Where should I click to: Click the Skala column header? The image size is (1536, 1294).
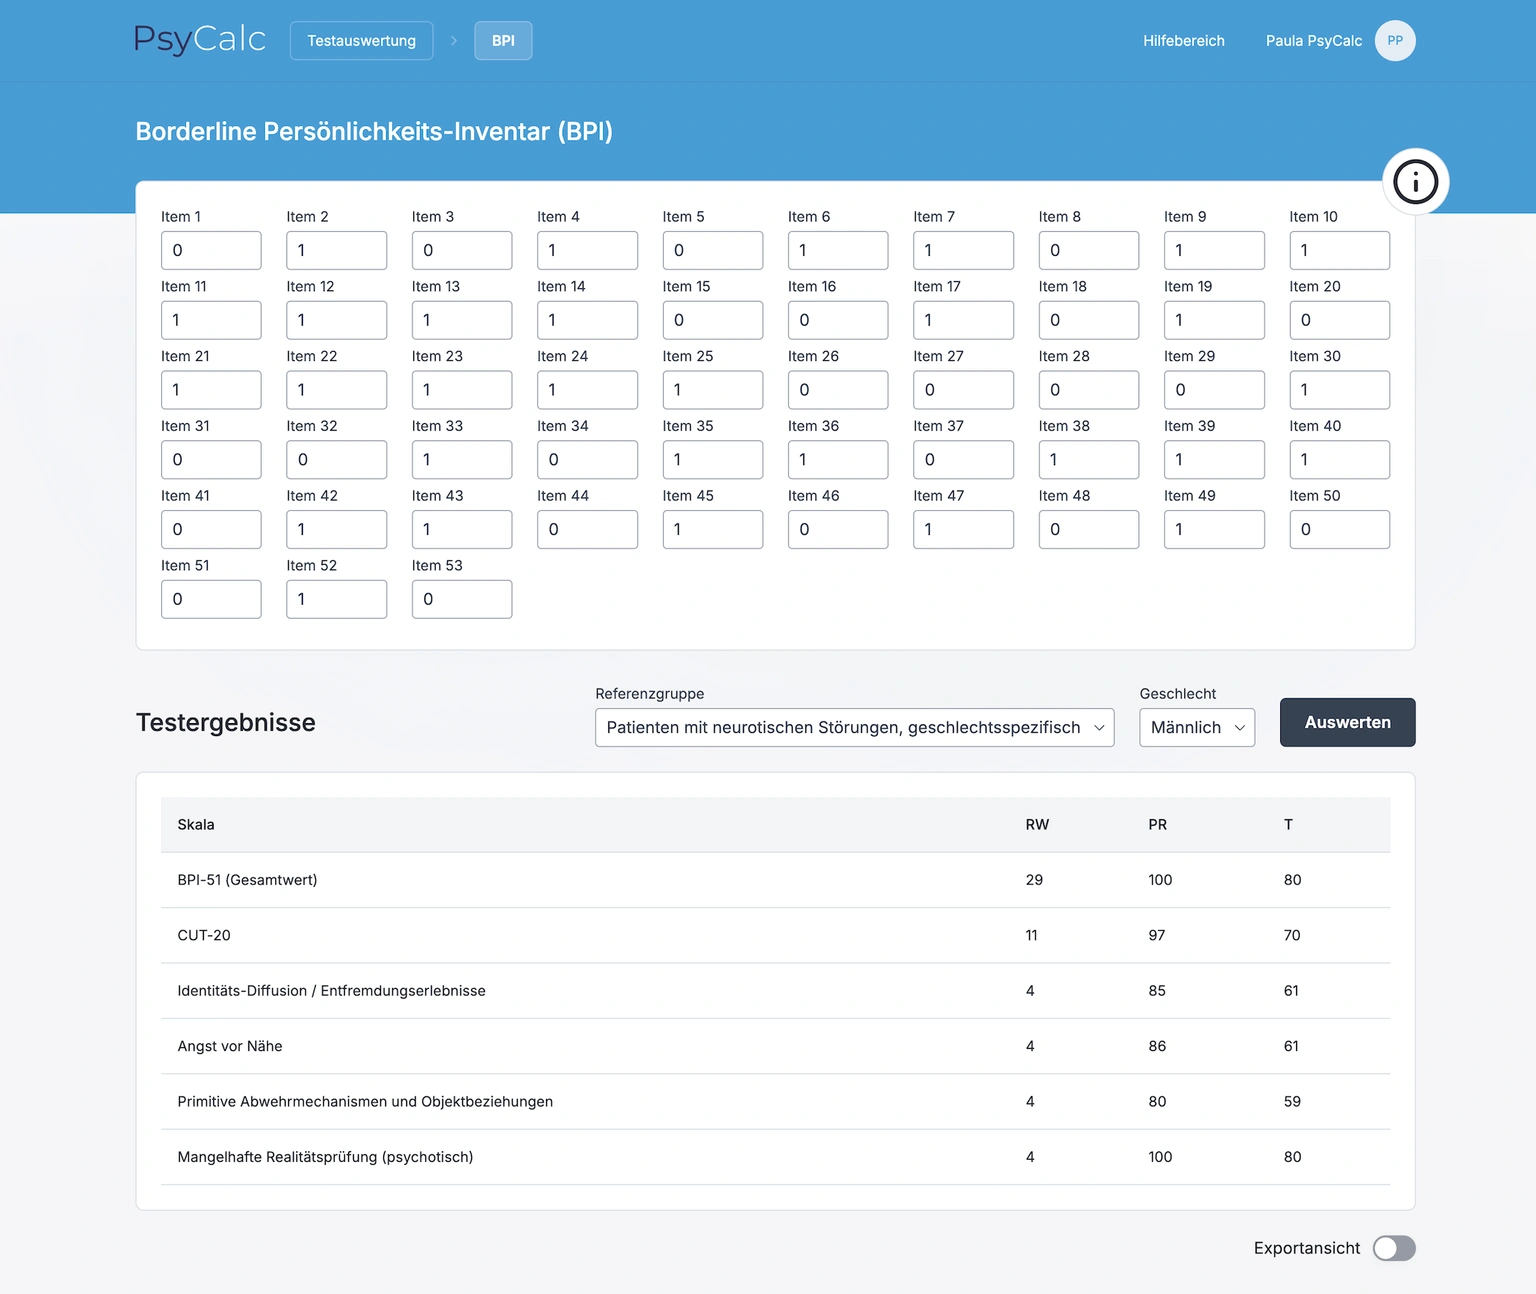(196, 824)
